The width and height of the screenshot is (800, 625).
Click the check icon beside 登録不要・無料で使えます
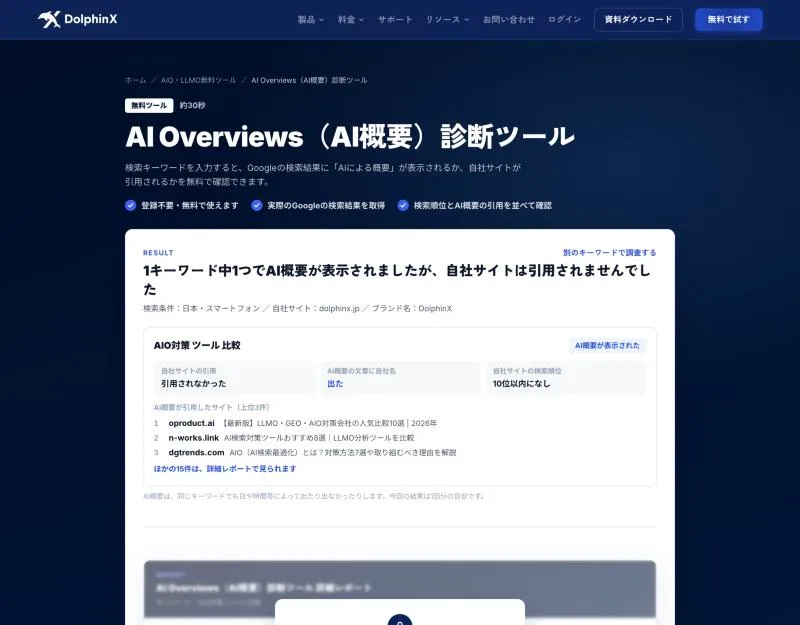(x=131, y=205)
